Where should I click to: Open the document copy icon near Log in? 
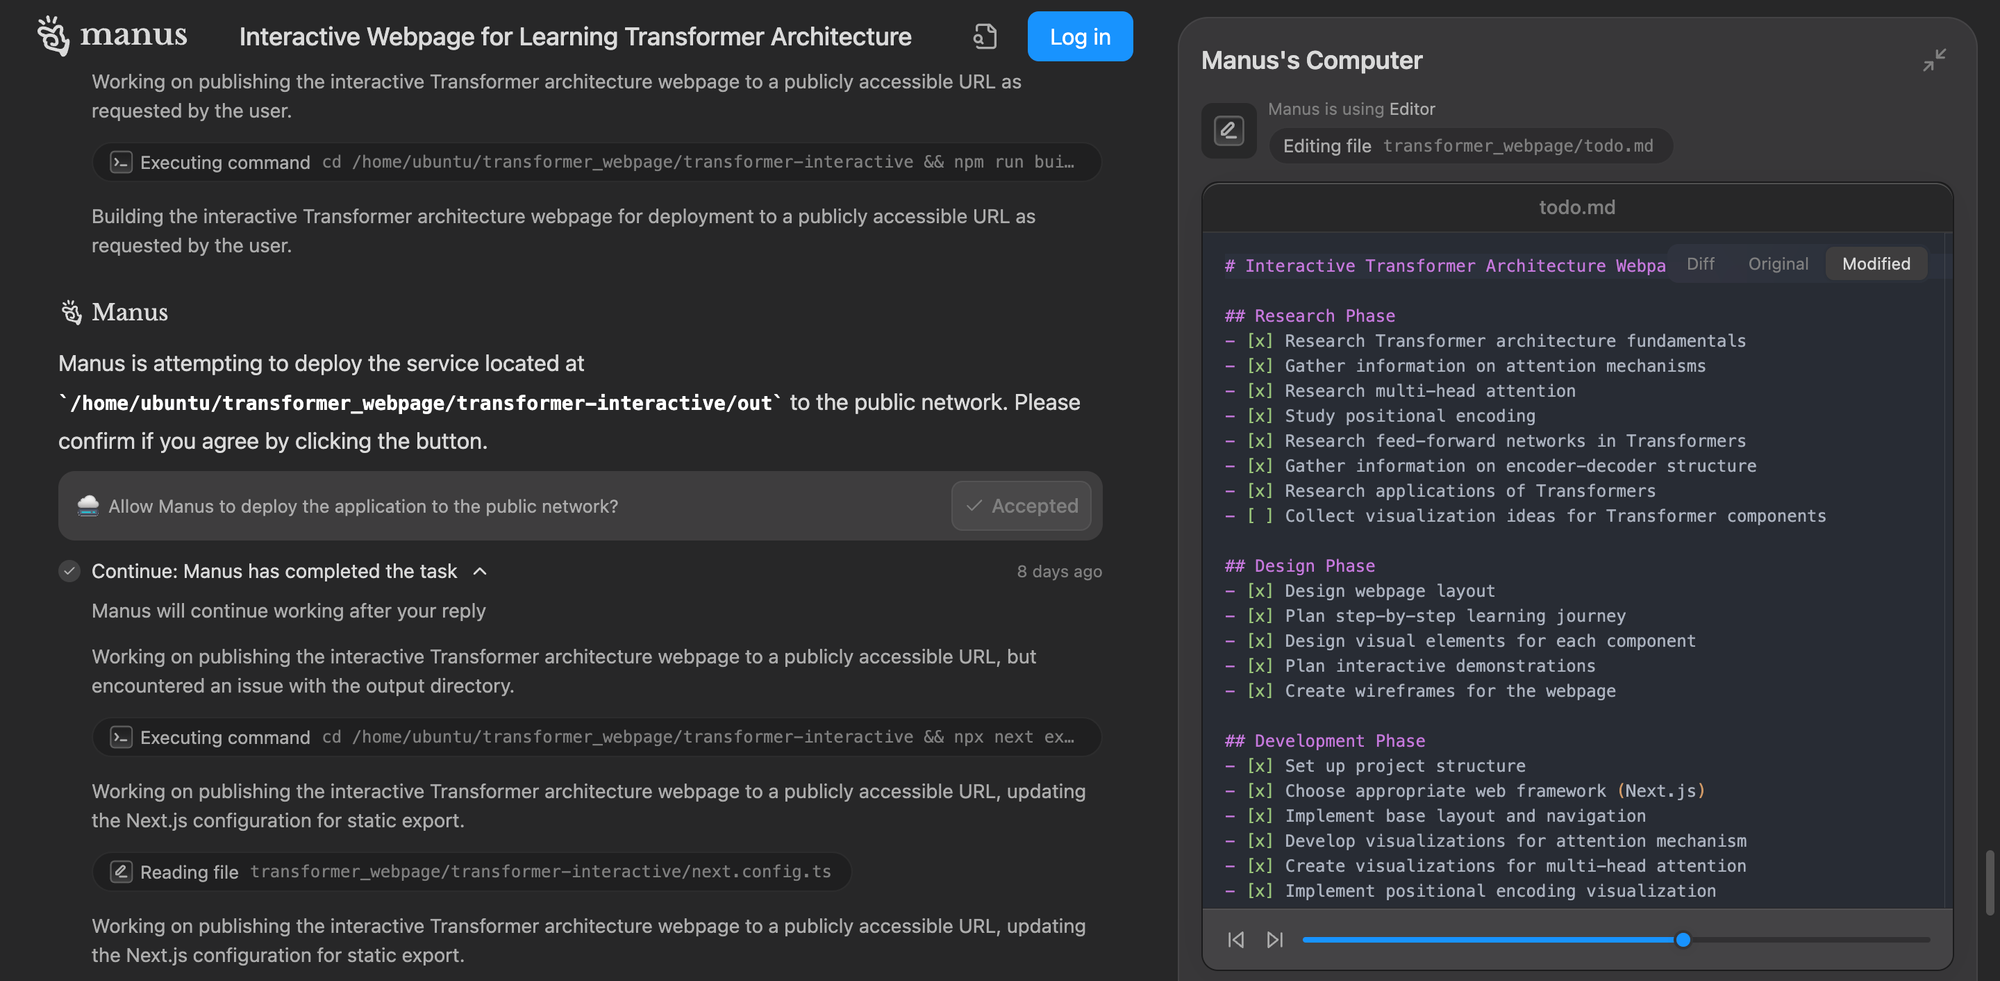985,37
